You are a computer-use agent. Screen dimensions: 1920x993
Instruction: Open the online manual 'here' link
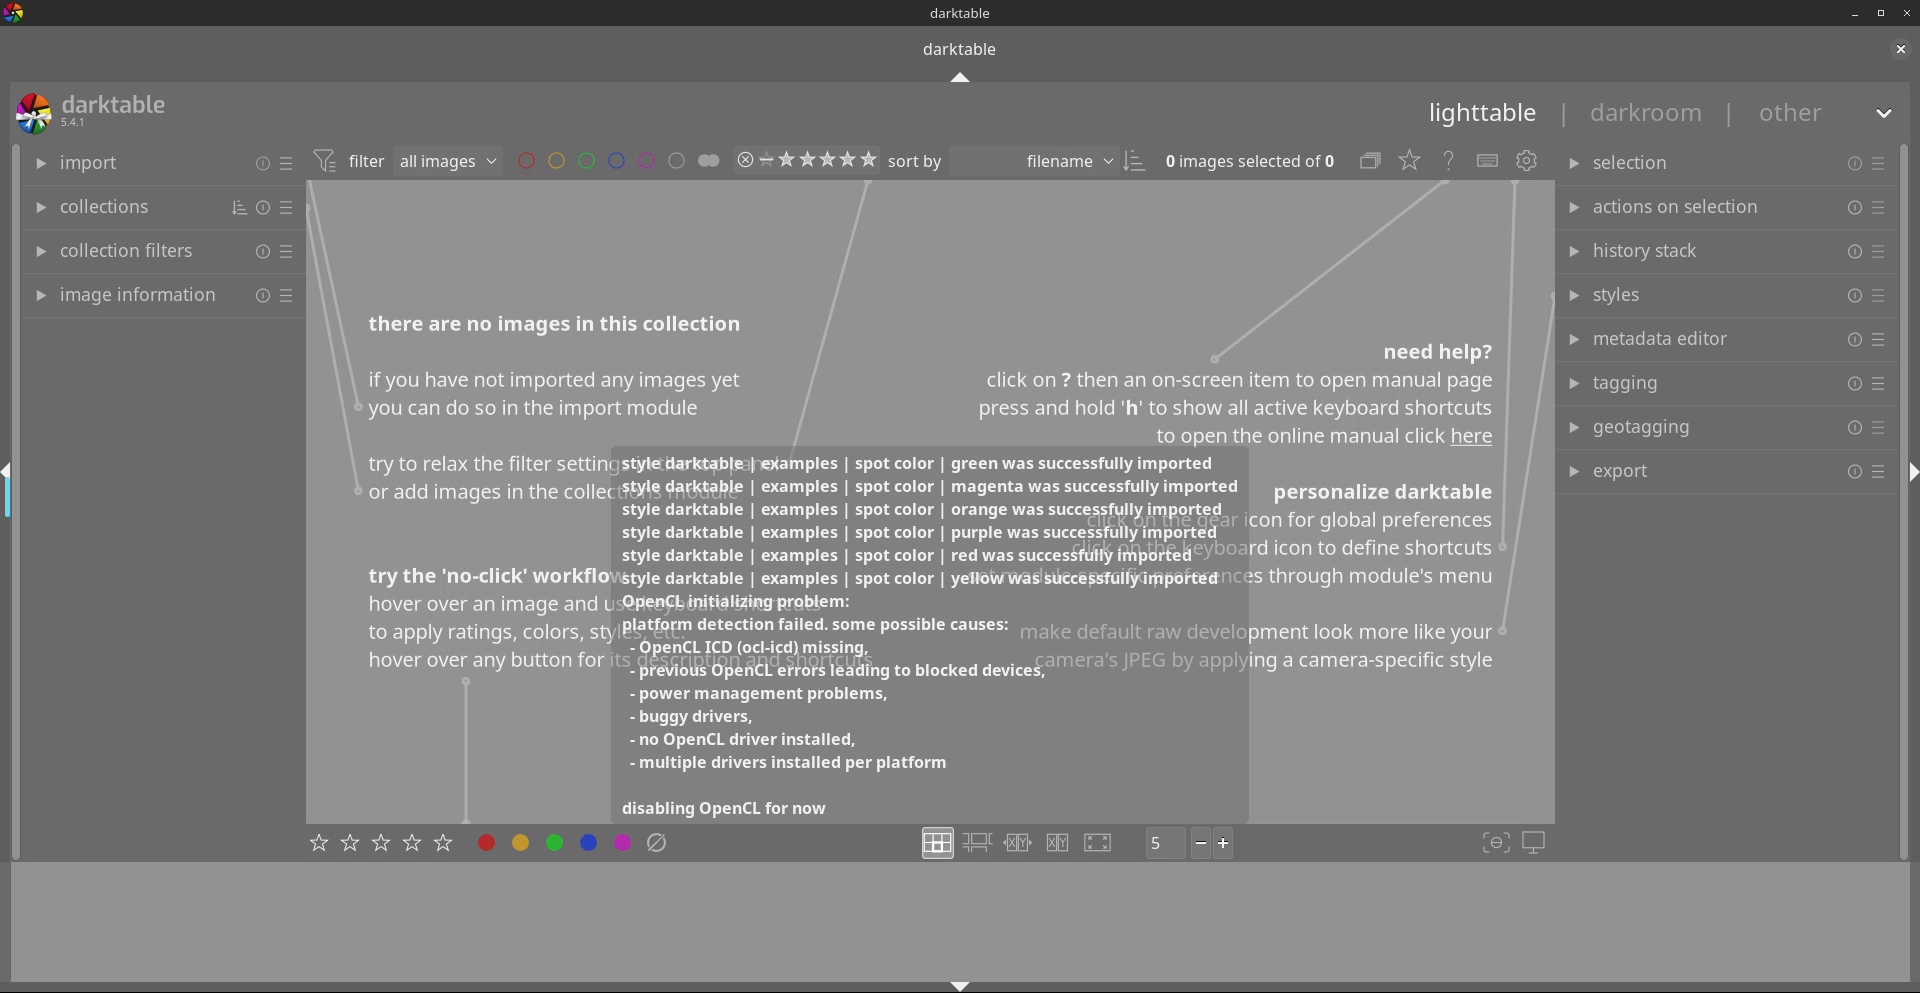[x=1470, y=436]
